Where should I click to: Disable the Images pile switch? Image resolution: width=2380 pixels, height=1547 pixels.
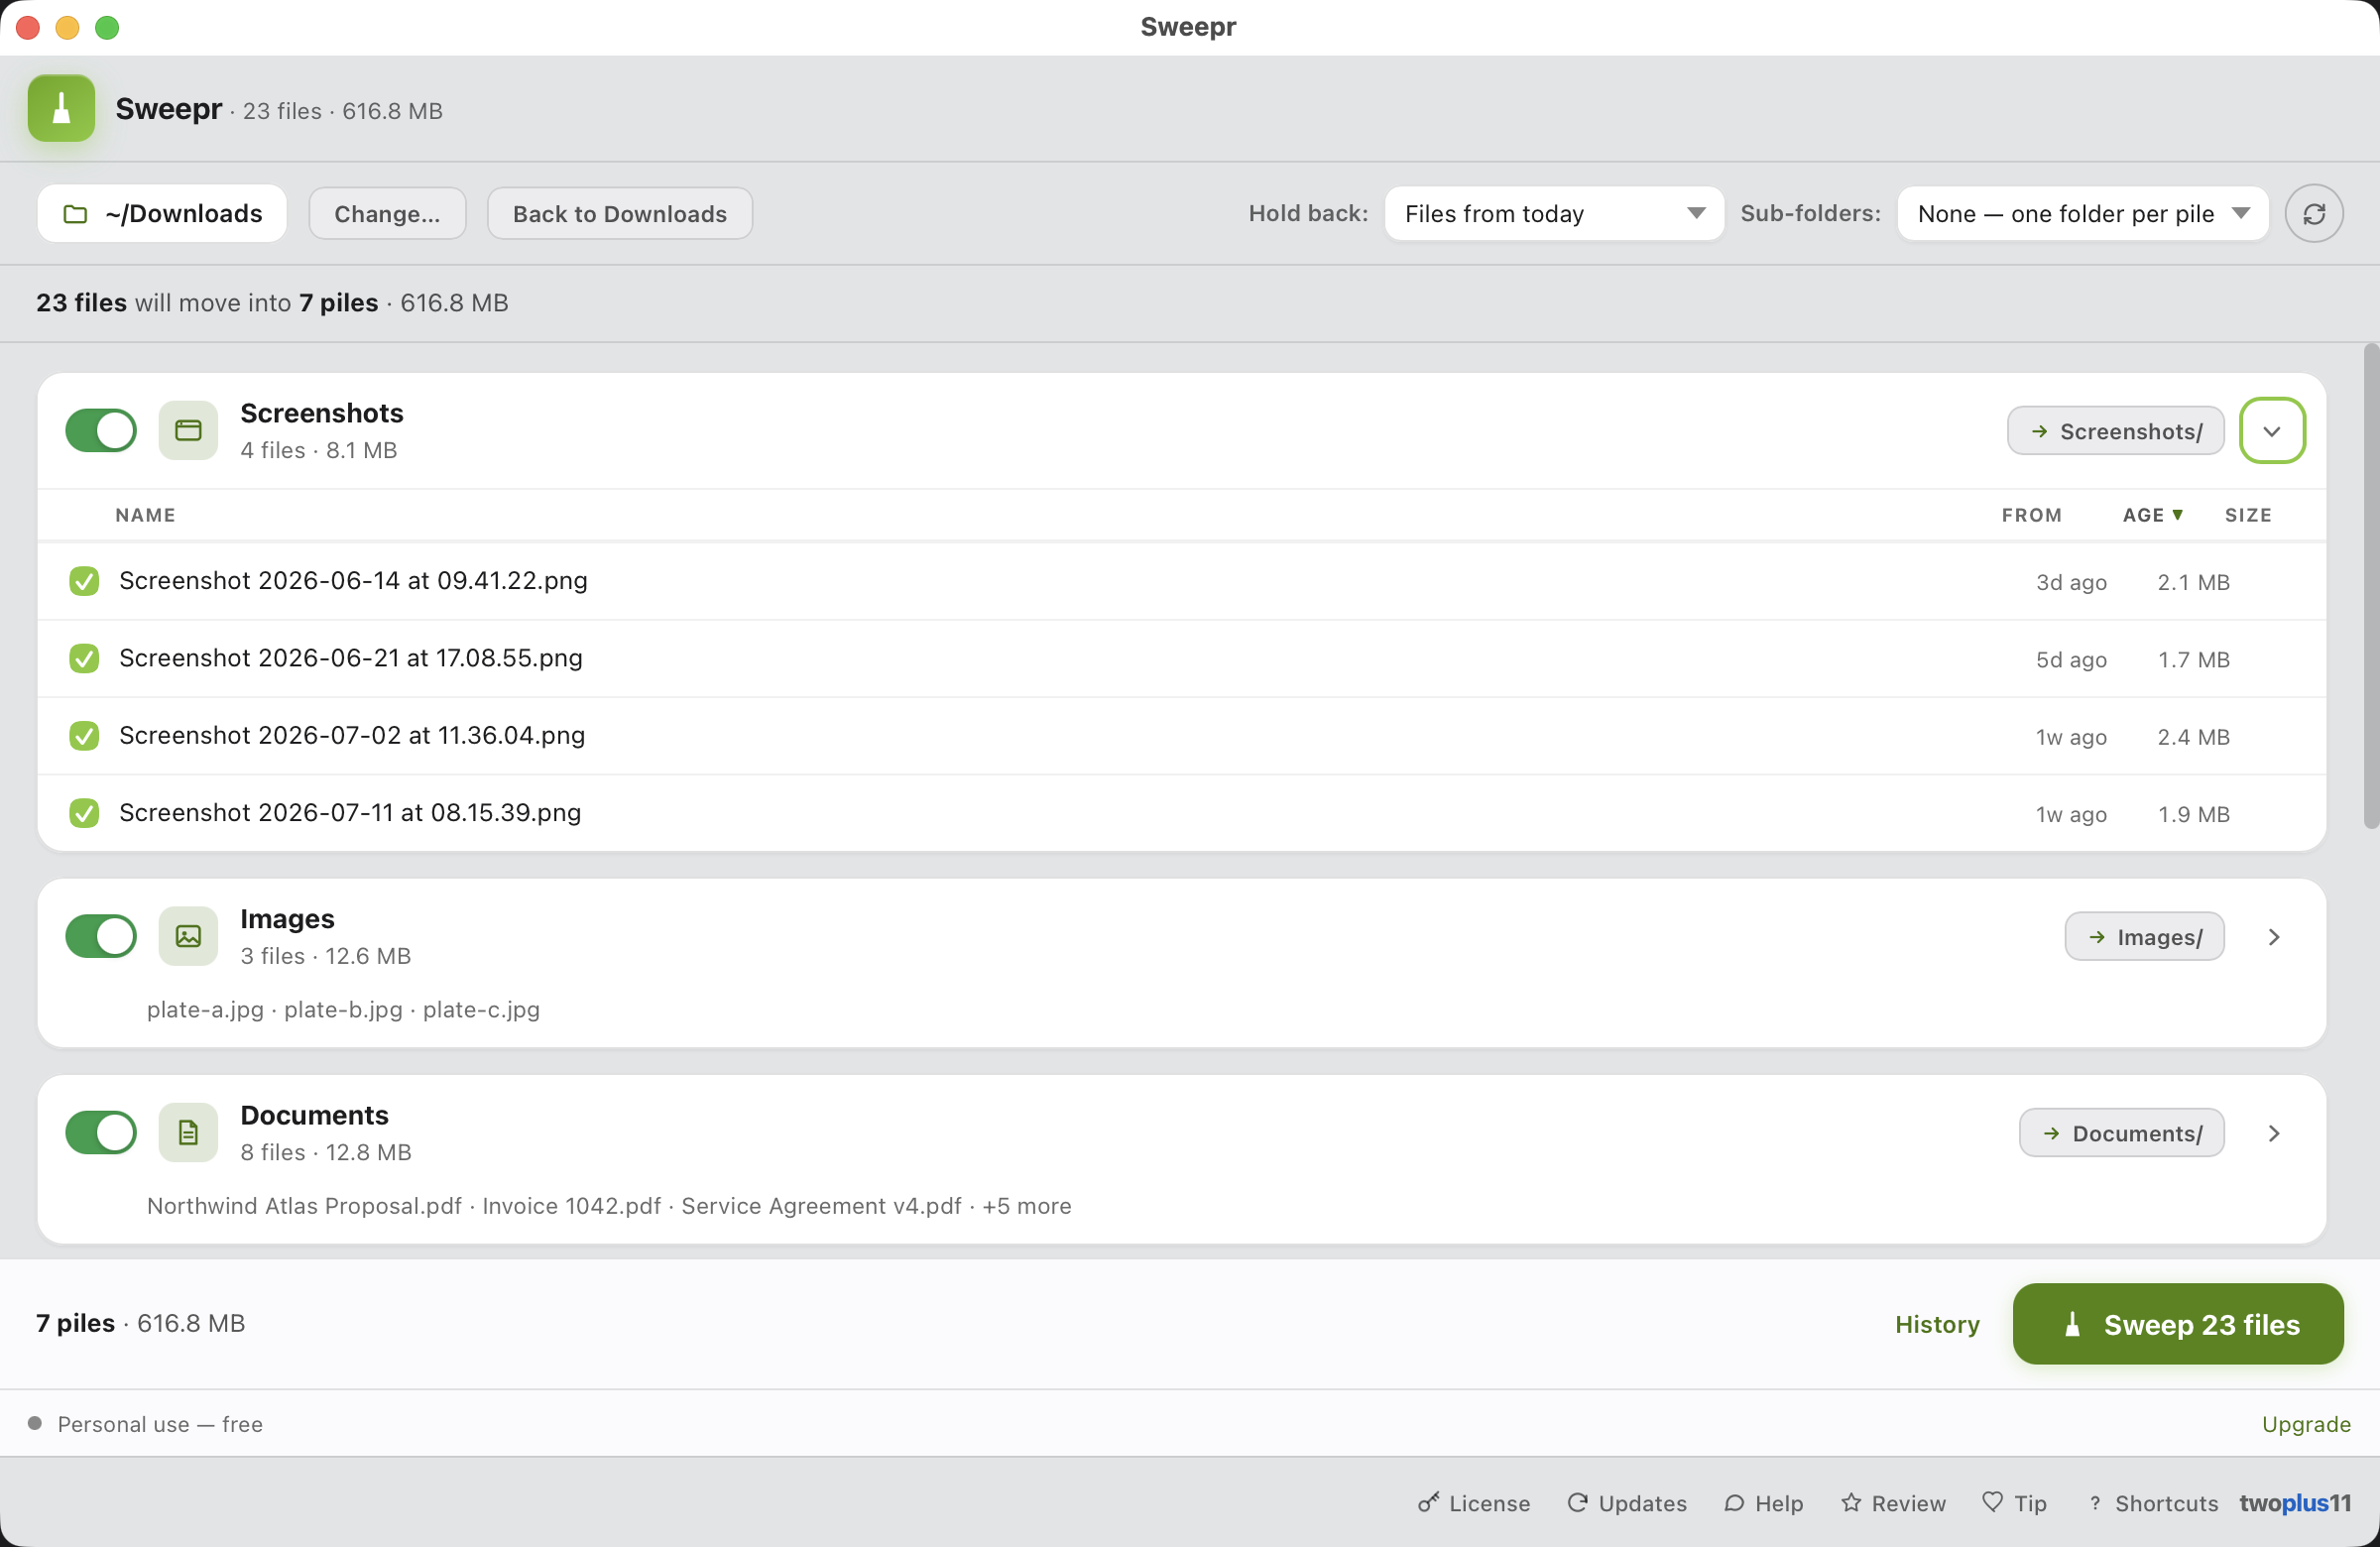click(x=101, y=936)
